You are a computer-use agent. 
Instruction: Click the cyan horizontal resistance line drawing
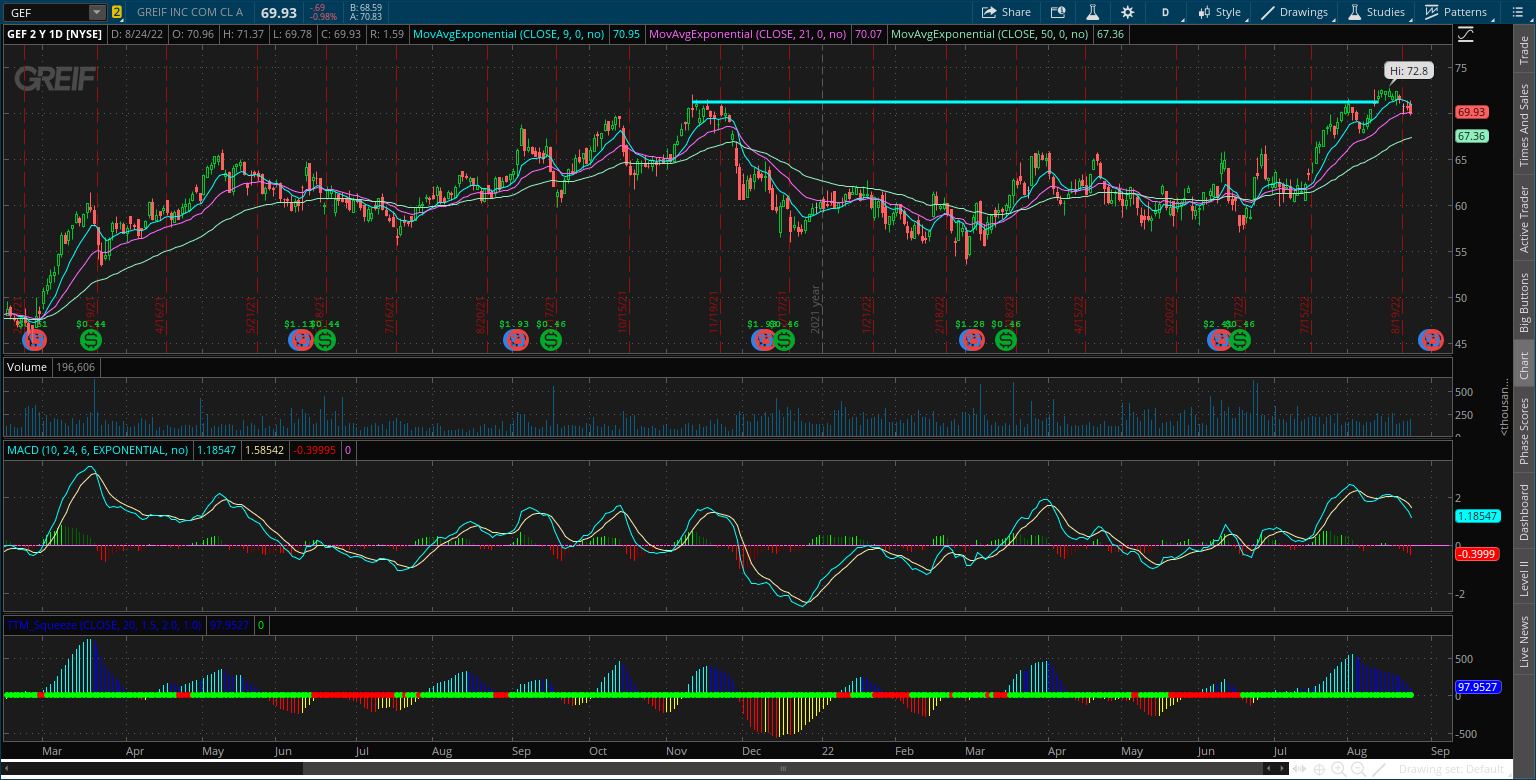(1035, 102)
